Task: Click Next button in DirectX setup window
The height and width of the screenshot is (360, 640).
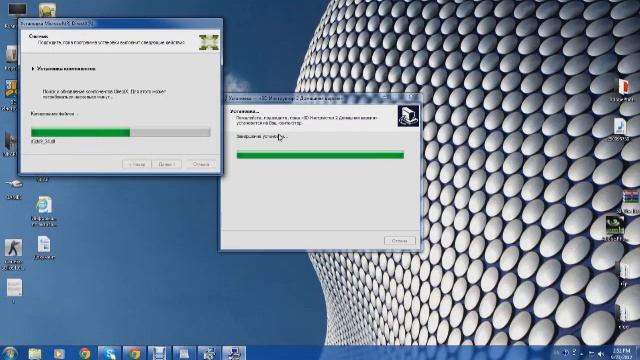Action: click(x=167, y=164)
